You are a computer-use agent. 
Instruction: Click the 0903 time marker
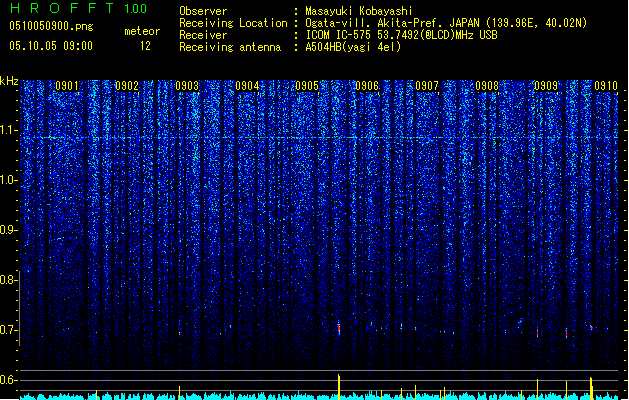187,86
